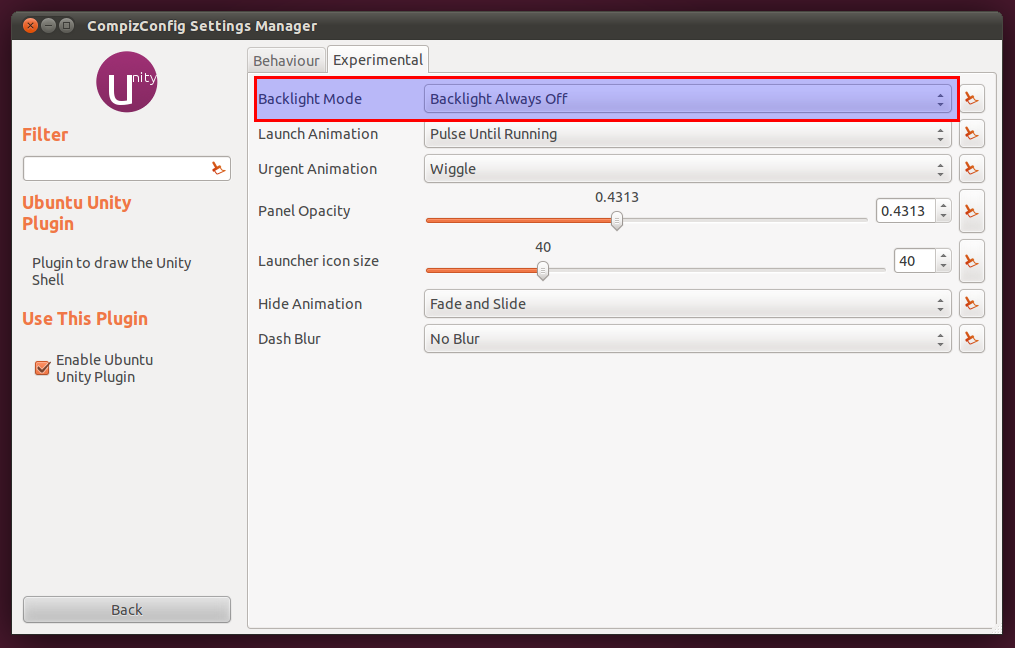Click the Urgent Animation reset broom icon
The width and height of the screenshot is (1015, 648).
click(971, 169)
